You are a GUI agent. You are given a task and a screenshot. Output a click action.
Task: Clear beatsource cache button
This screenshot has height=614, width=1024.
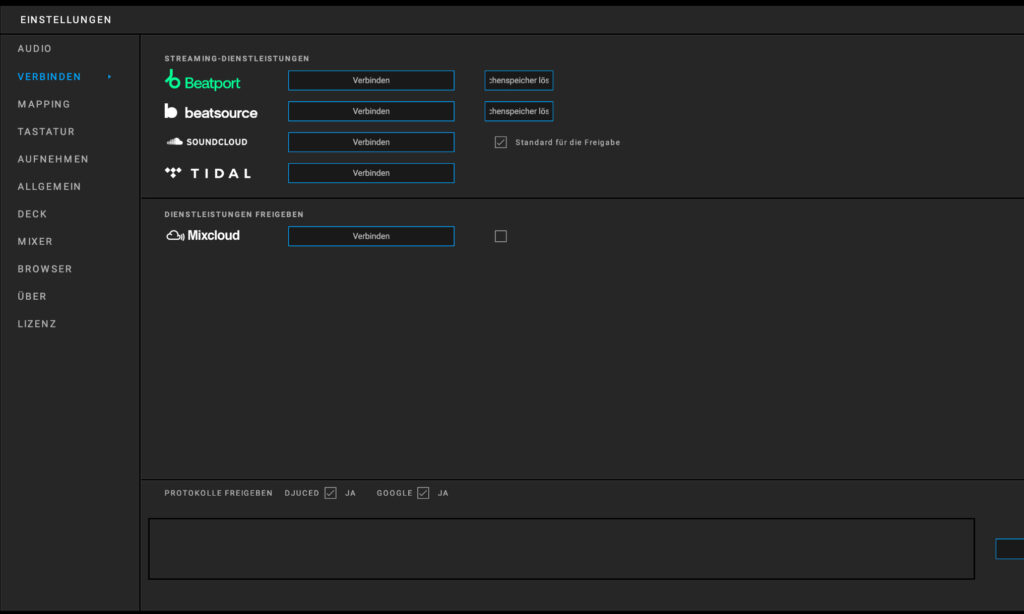coord(519,111)
